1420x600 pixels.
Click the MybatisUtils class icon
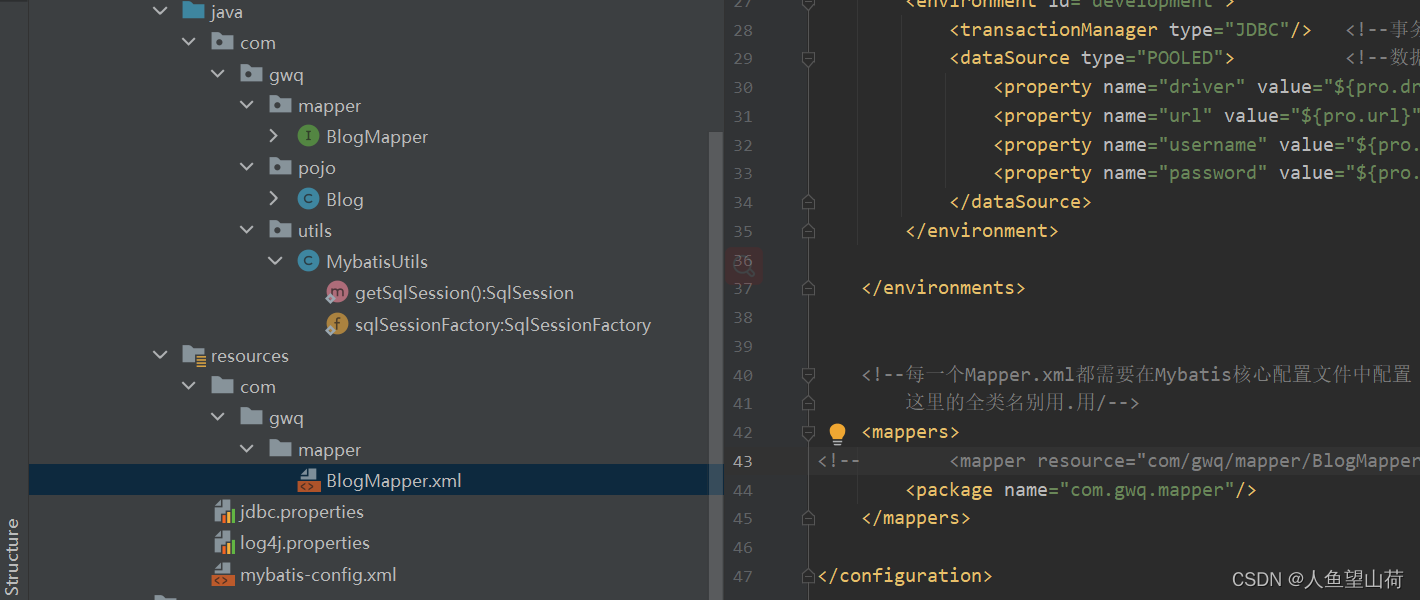pyautogui.click(x=309, y=261)
